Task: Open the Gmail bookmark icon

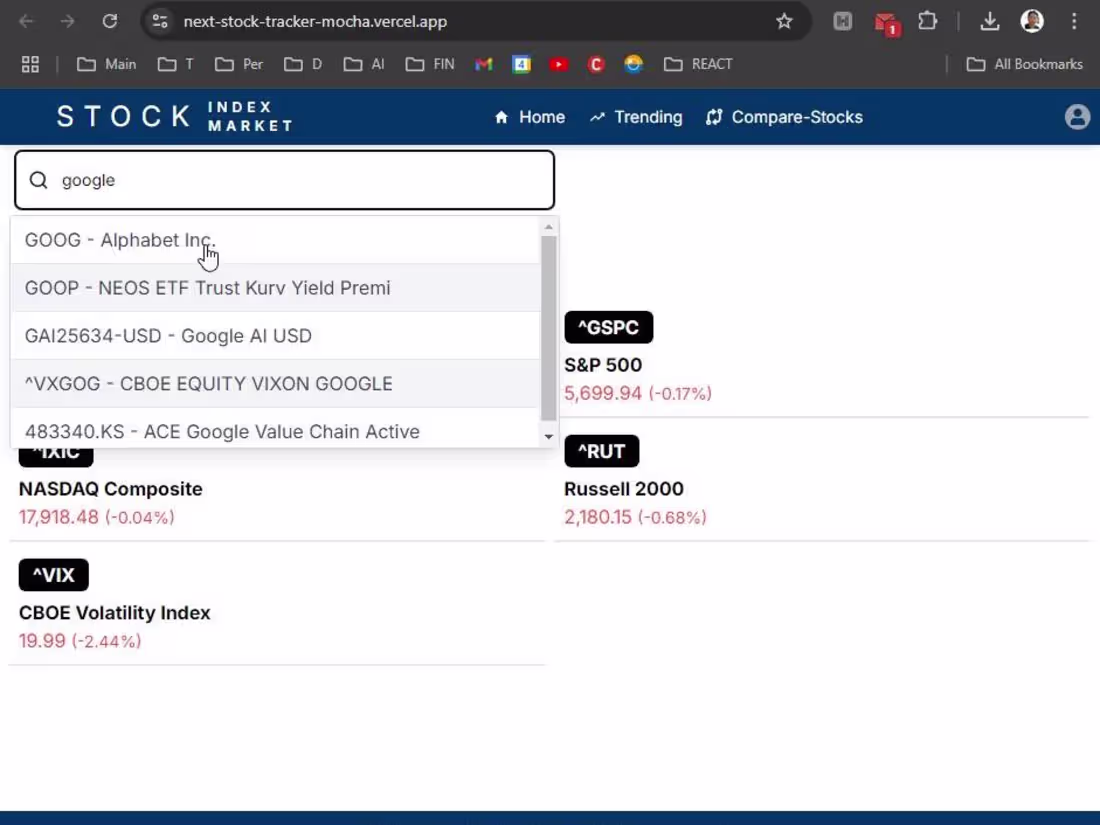Action: [483, 65]
